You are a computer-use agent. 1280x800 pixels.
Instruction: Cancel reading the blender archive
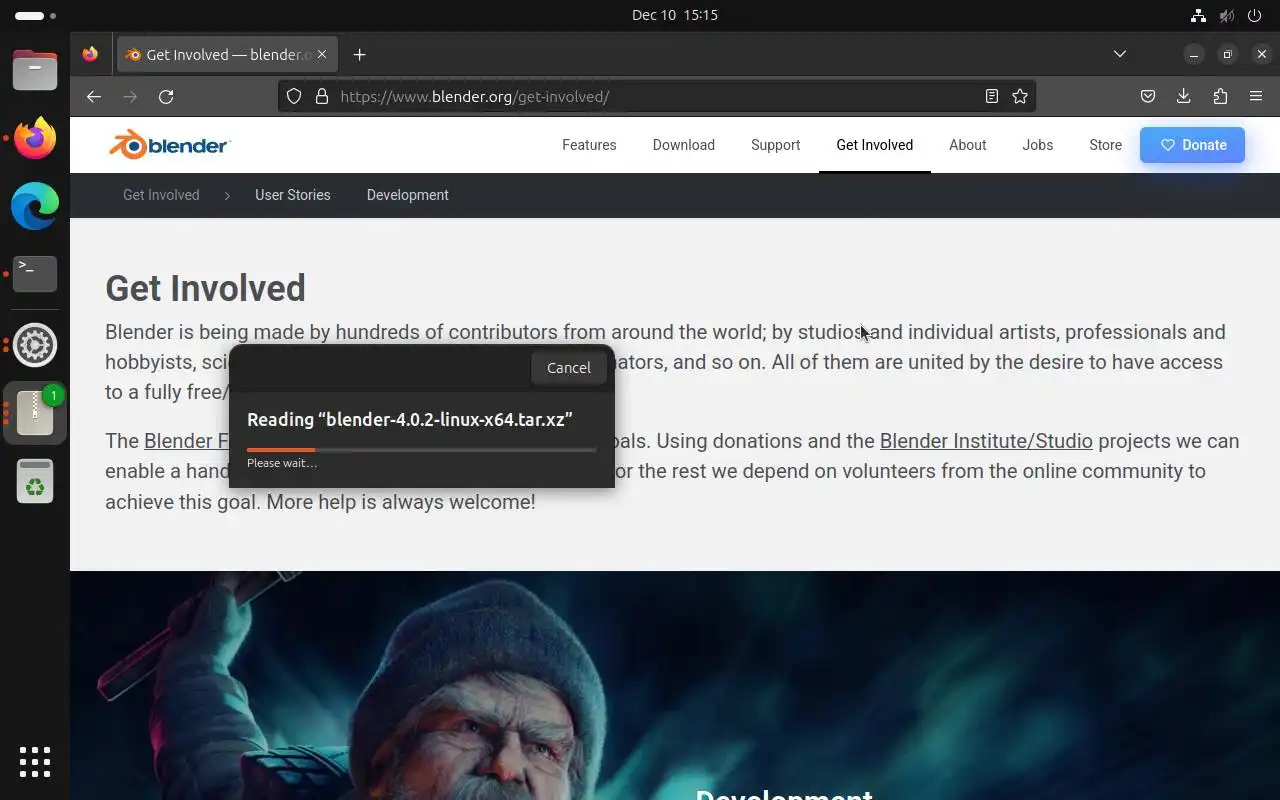coord(569,368)
